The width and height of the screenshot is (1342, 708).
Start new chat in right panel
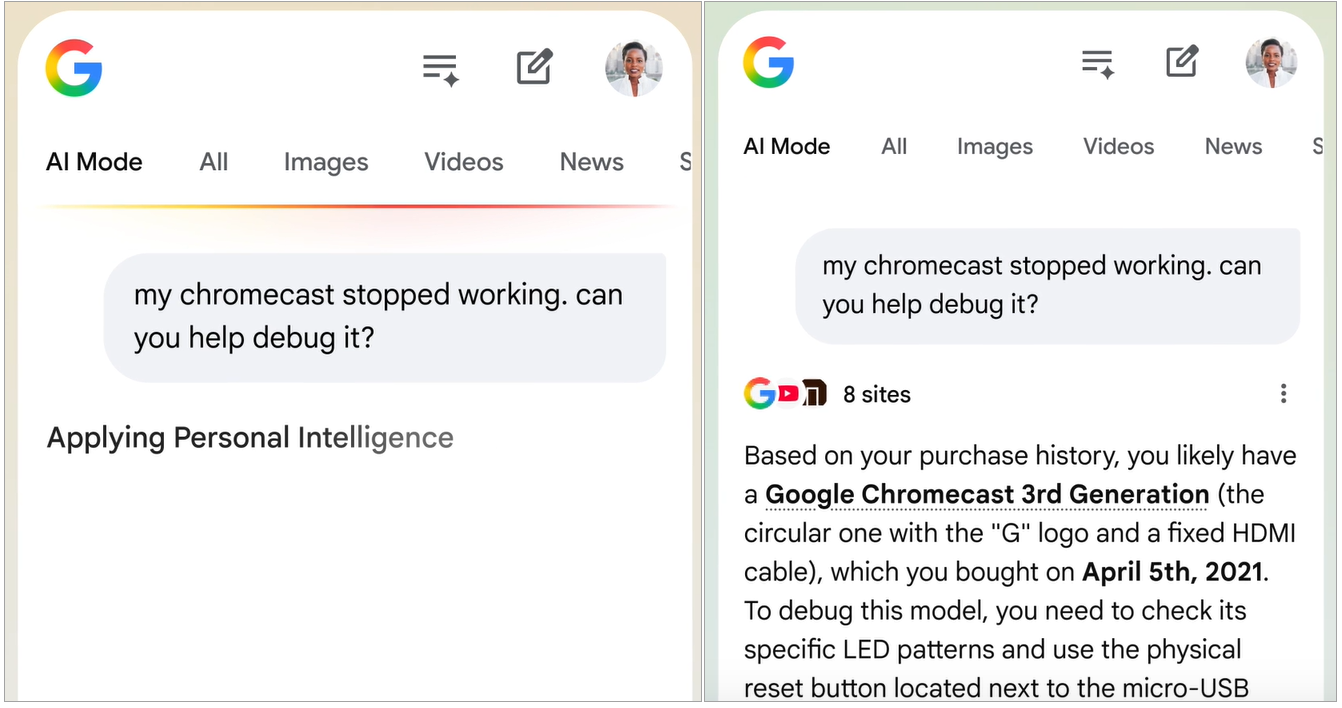tap(1182, 62)
